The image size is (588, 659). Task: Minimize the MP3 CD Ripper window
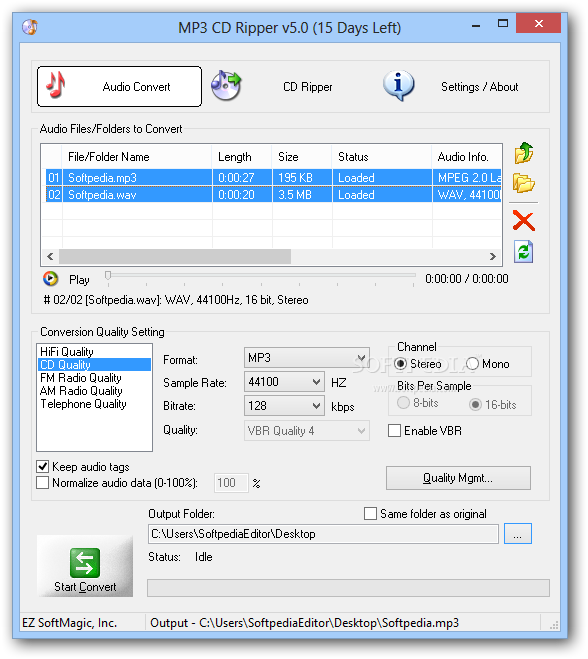[x=476, y=26]
